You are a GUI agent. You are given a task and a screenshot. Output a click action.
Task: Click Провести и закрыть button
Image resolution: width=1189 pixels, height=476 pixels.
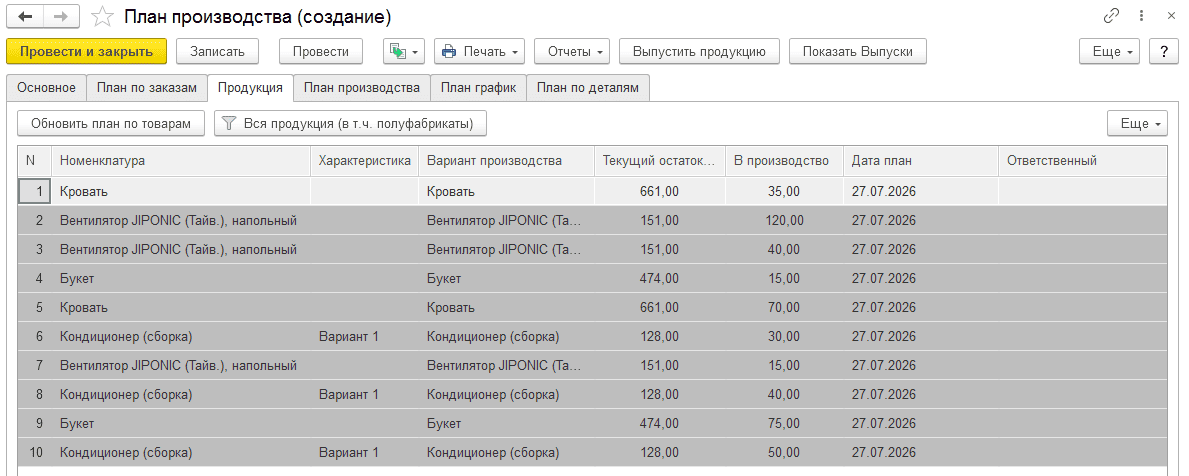coord(86,52)
